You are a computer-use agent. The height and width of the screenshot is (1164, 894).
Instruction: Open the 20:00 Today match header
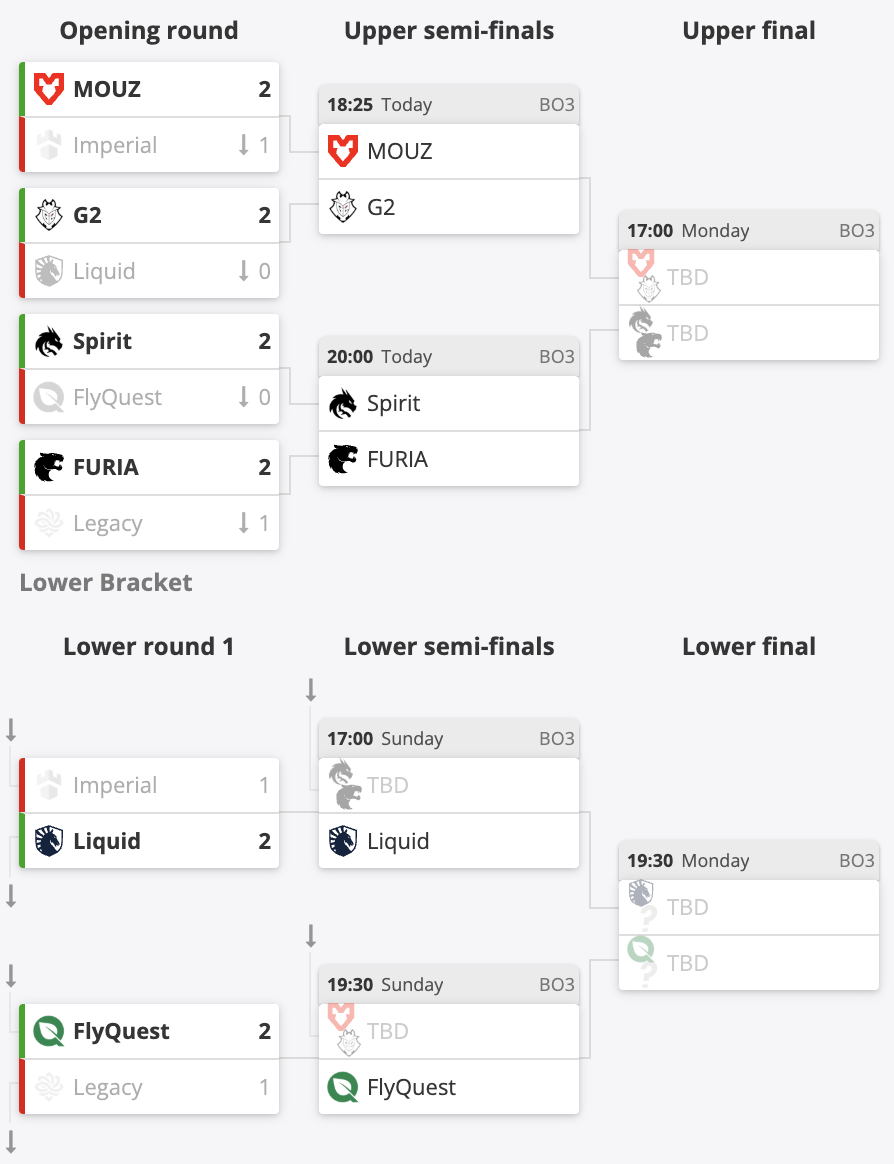[x=448, y=356]
